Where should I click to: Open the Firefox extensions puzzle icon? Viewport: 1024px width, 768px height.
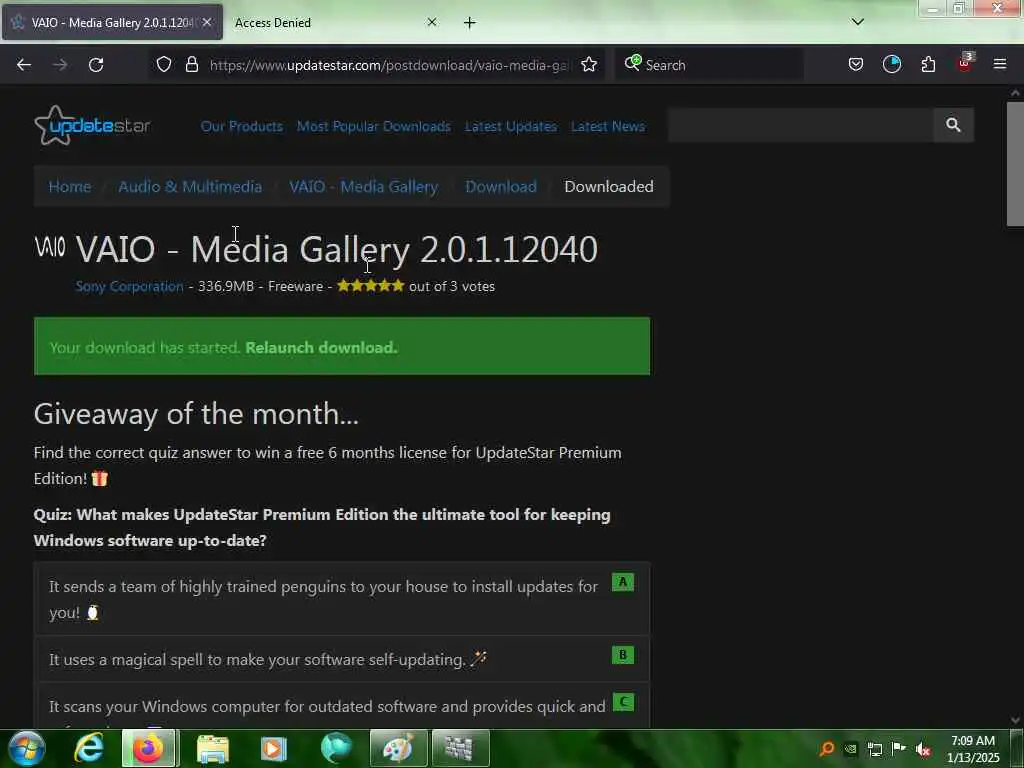click(928, 65)
